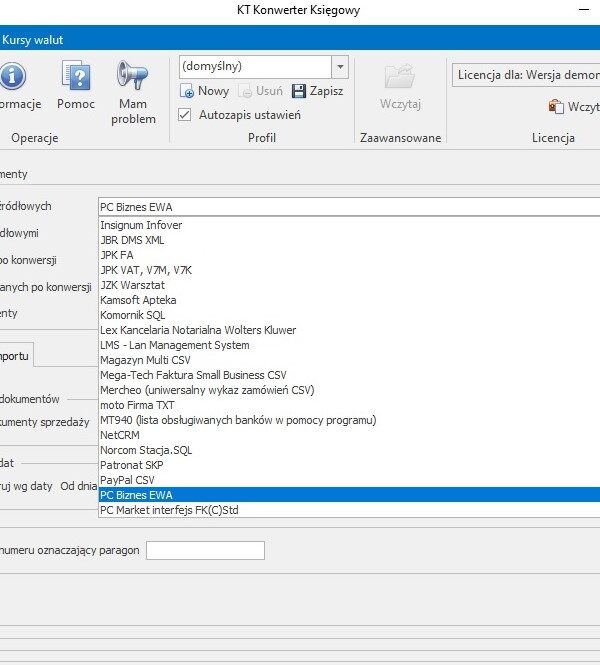600x665 pixels.
Task: Select MT940 bank list entry
Action: coord(350,420)
